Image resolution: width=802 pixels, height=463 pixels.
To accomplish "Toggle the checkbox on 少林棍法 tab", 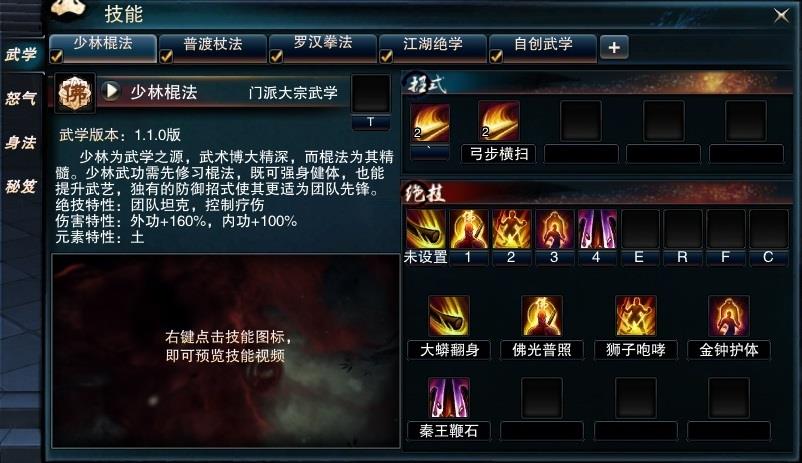I will pyautogui.click(x=56, y=56).
